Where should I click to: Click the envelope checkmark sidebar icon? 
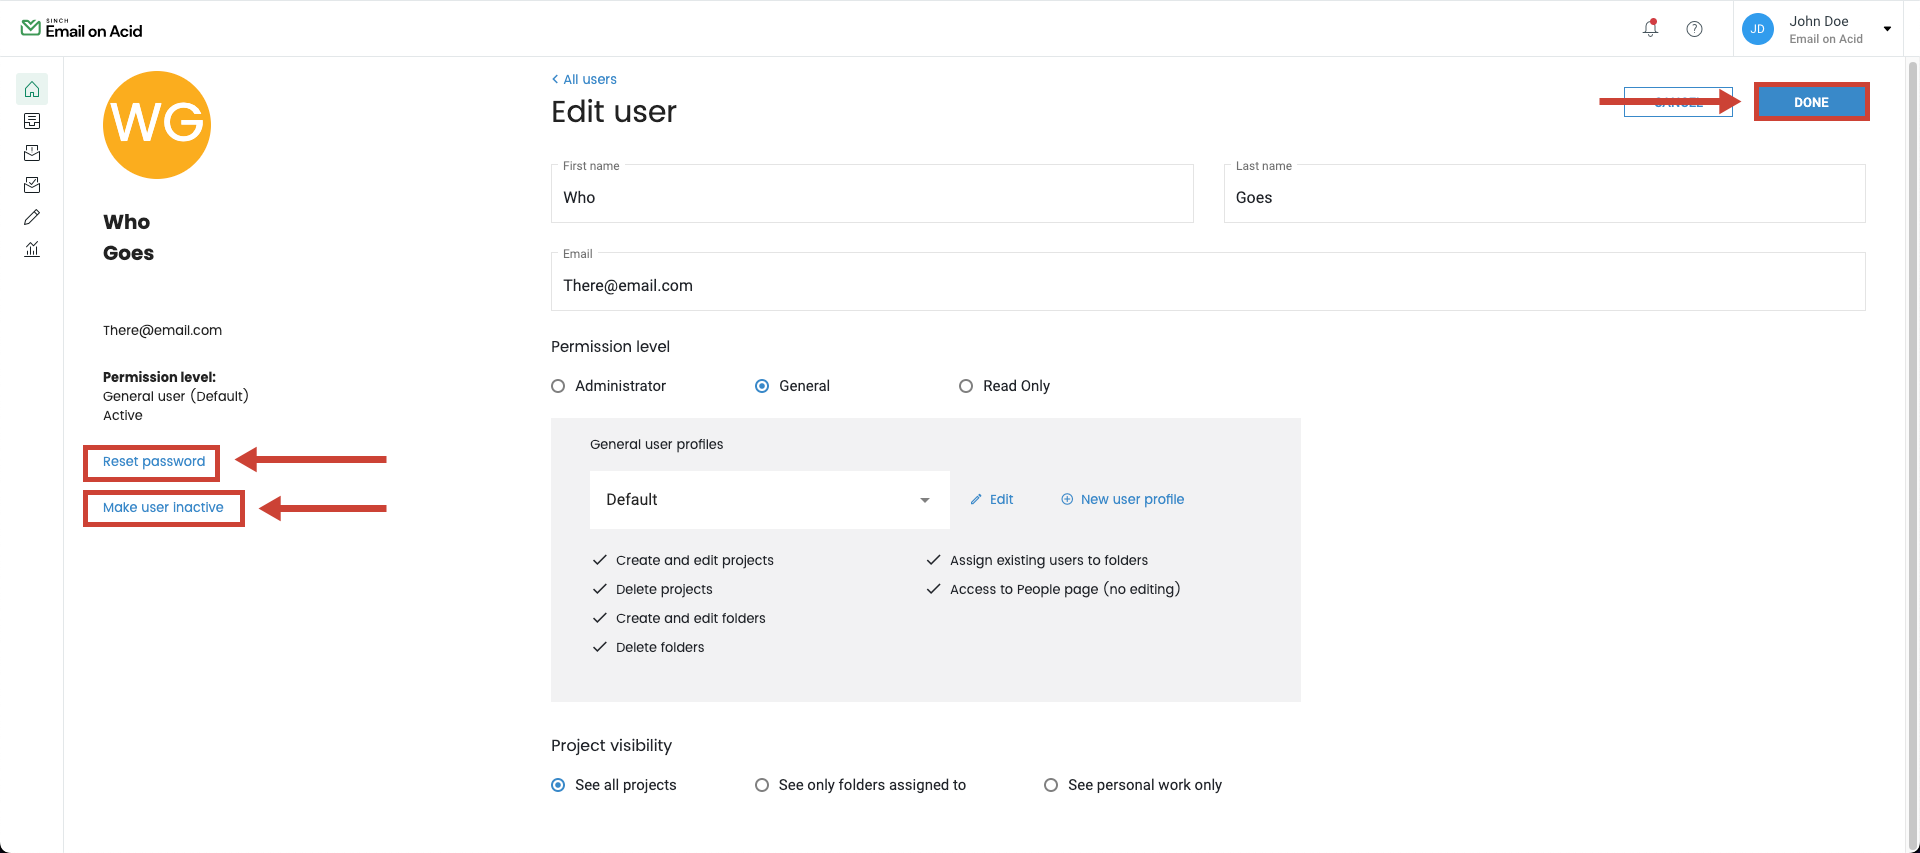click(32, 185)
